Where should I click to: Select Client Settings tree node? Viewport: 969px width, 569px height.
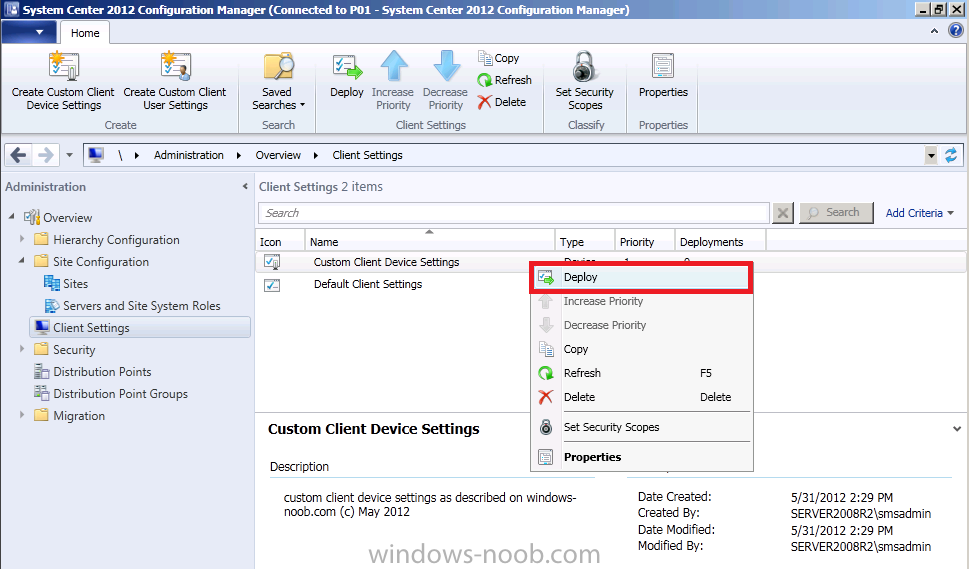pos(140,327)
